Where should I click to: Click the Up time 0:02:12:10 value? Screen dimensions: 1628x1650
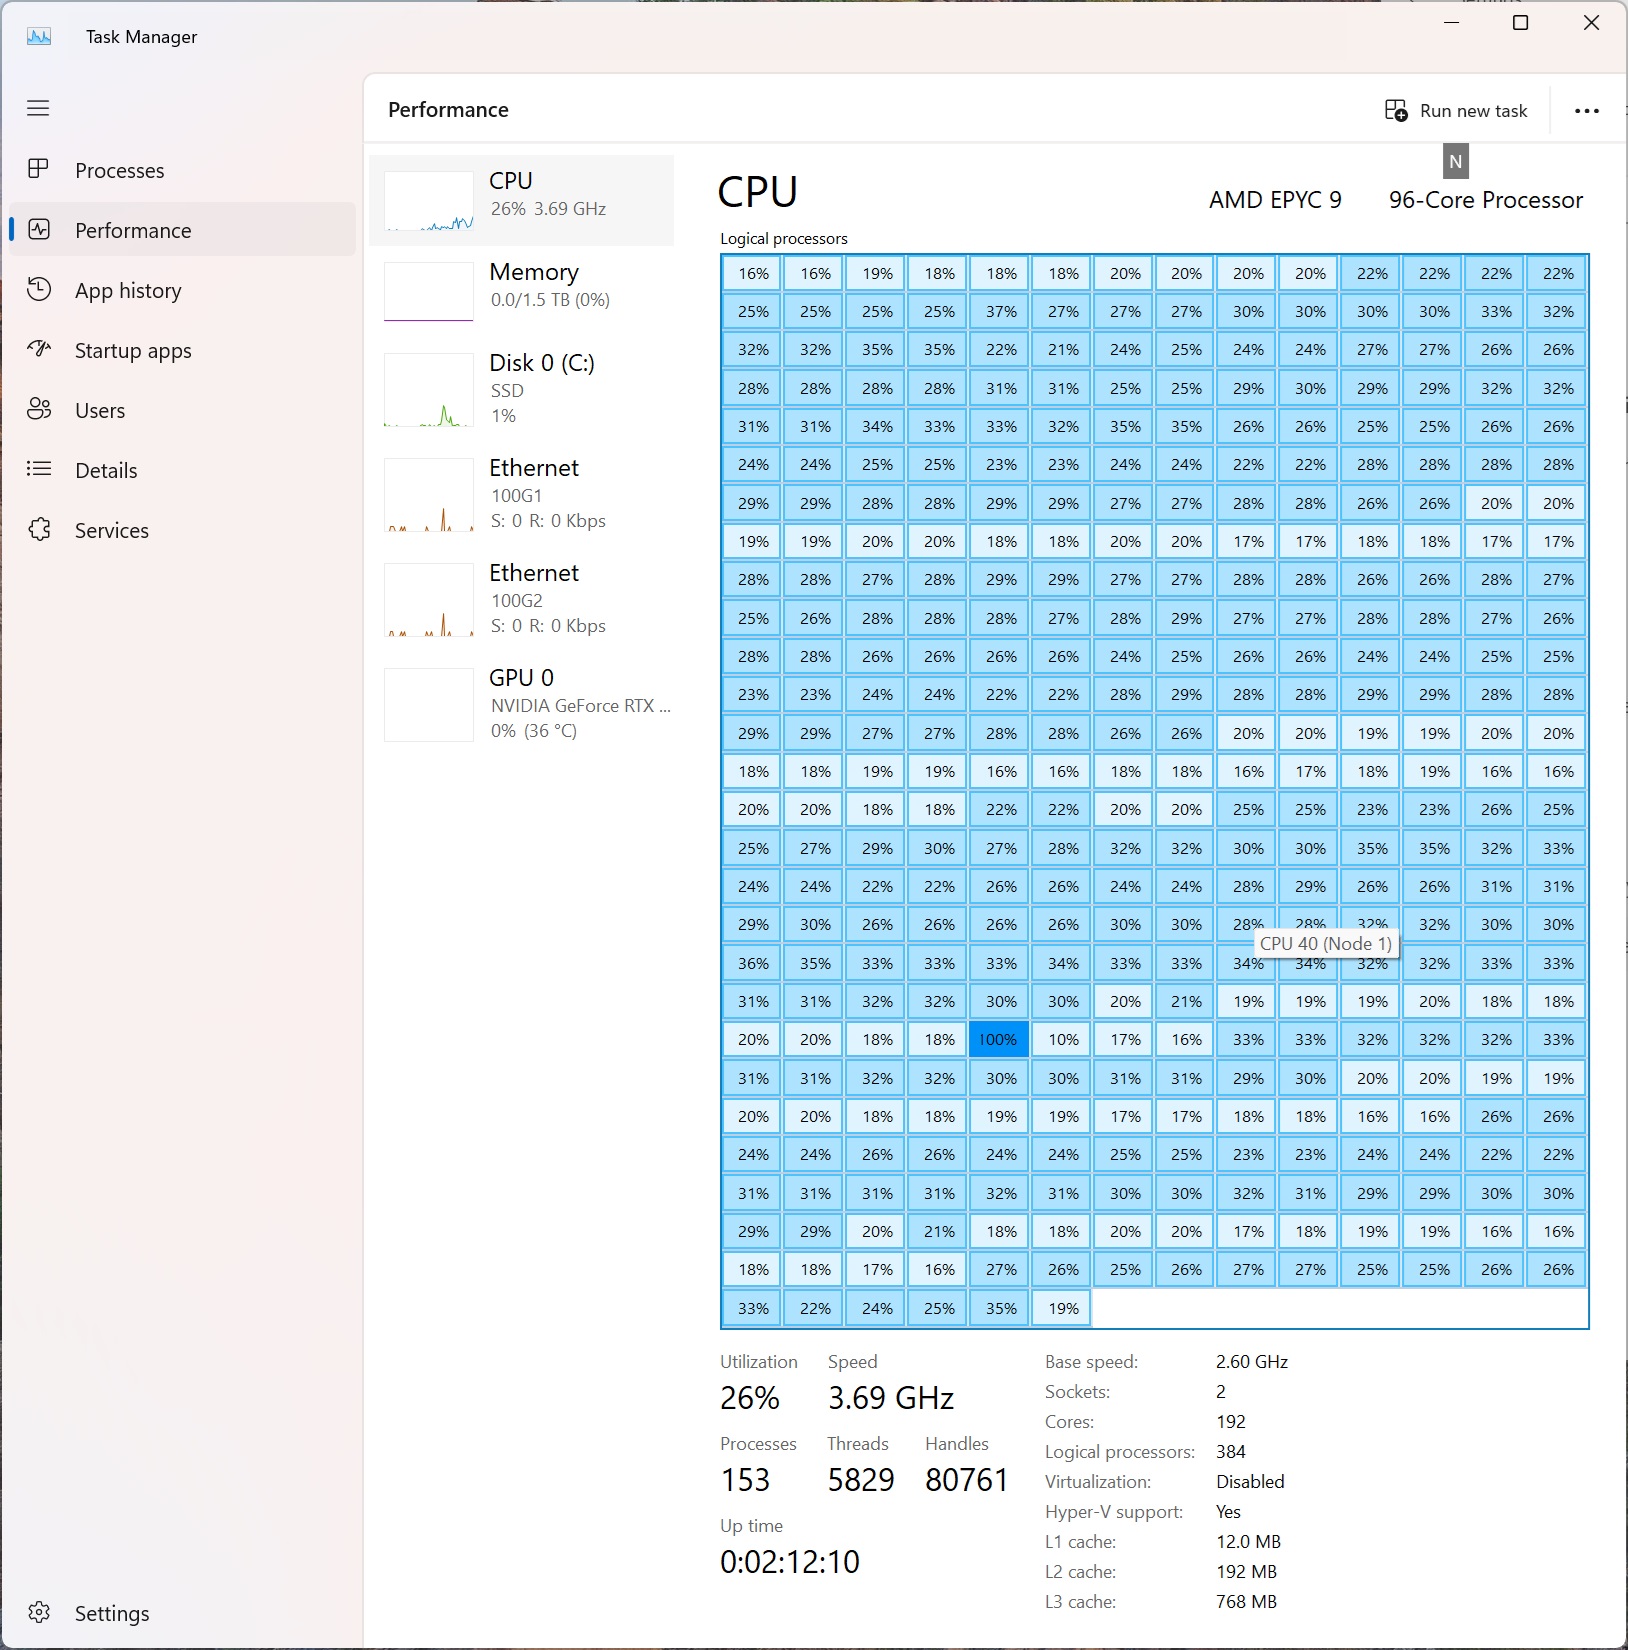[x=790, y=1562]
